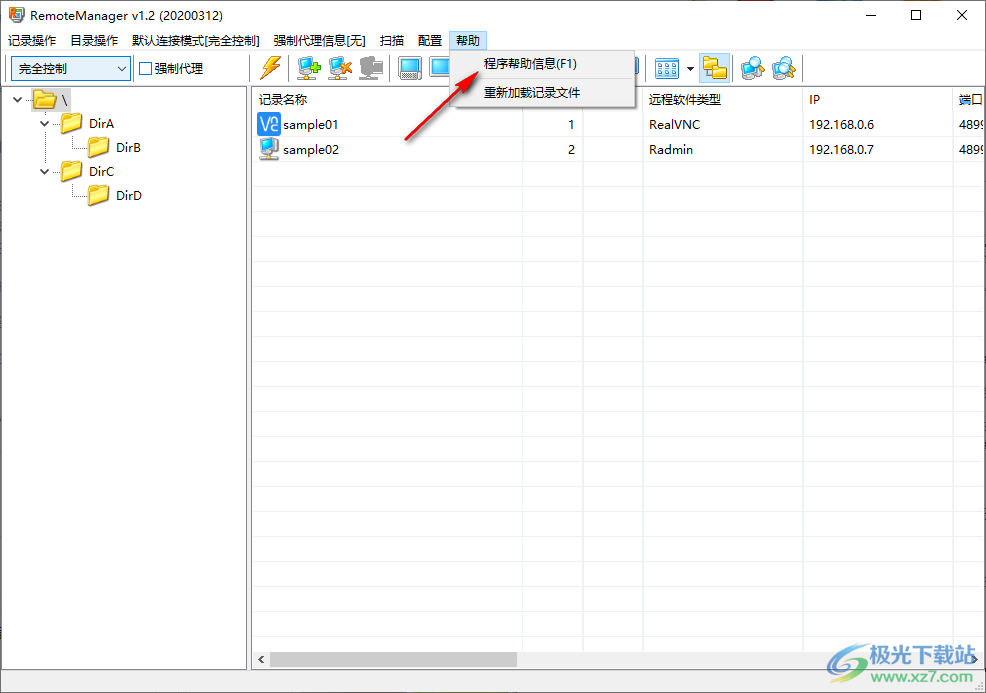Click the grayed-out computer icon in toolbar
This screenshot has width=986, height=693.
371,68
